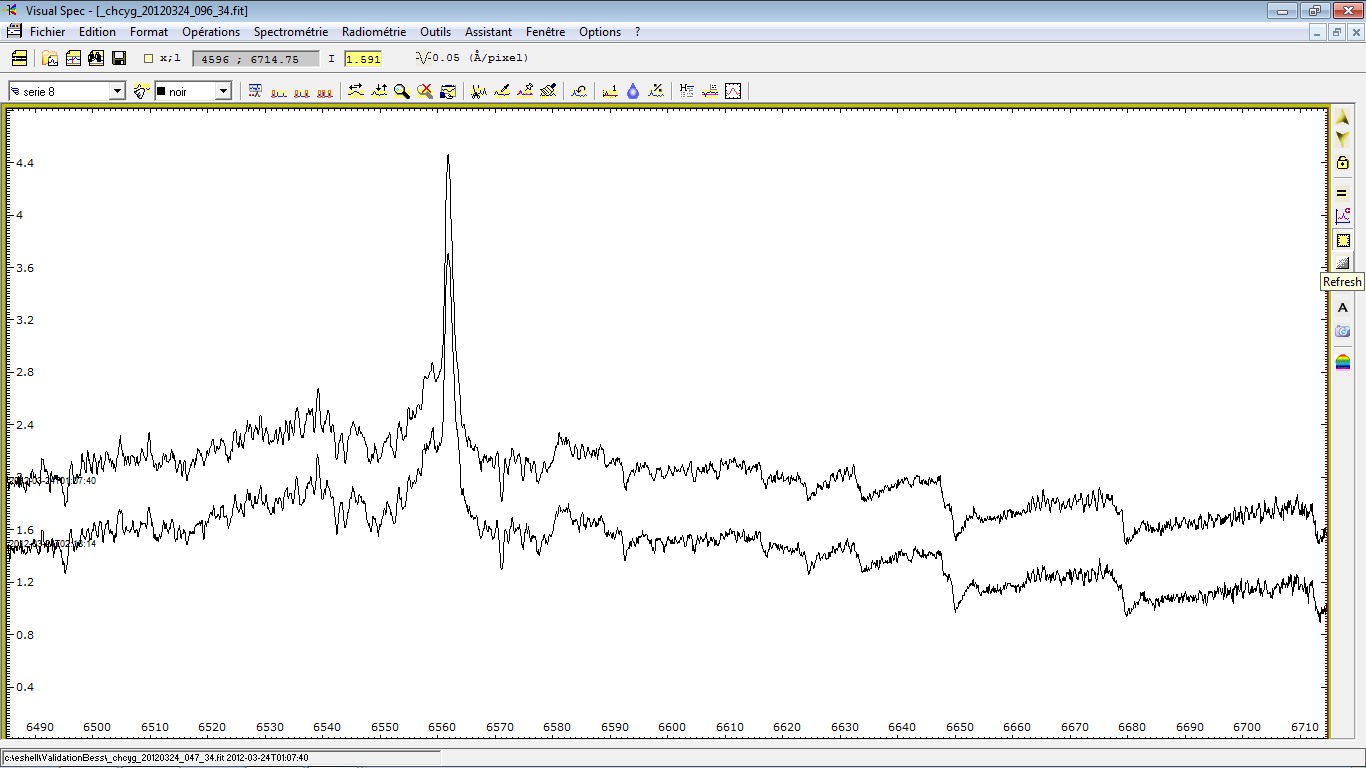
Task: Open the Radiométrie menu
Action: [x=374, y=32]
